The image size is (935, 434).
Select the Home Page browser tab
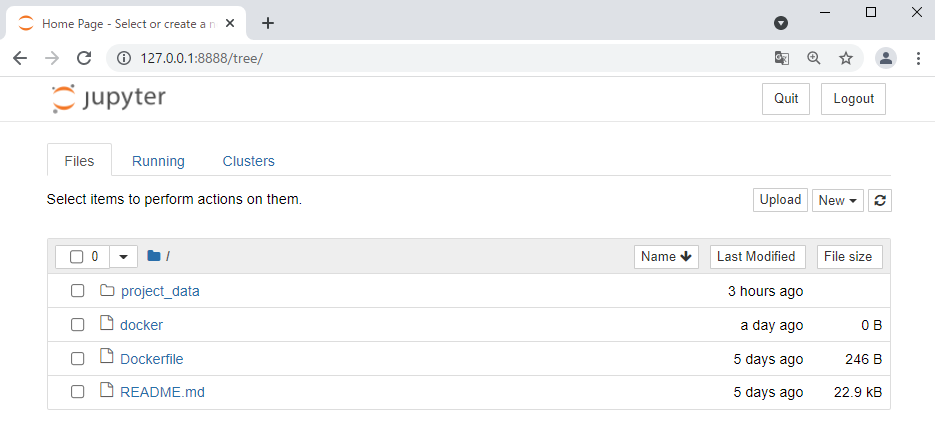click(x=127, y=24)
